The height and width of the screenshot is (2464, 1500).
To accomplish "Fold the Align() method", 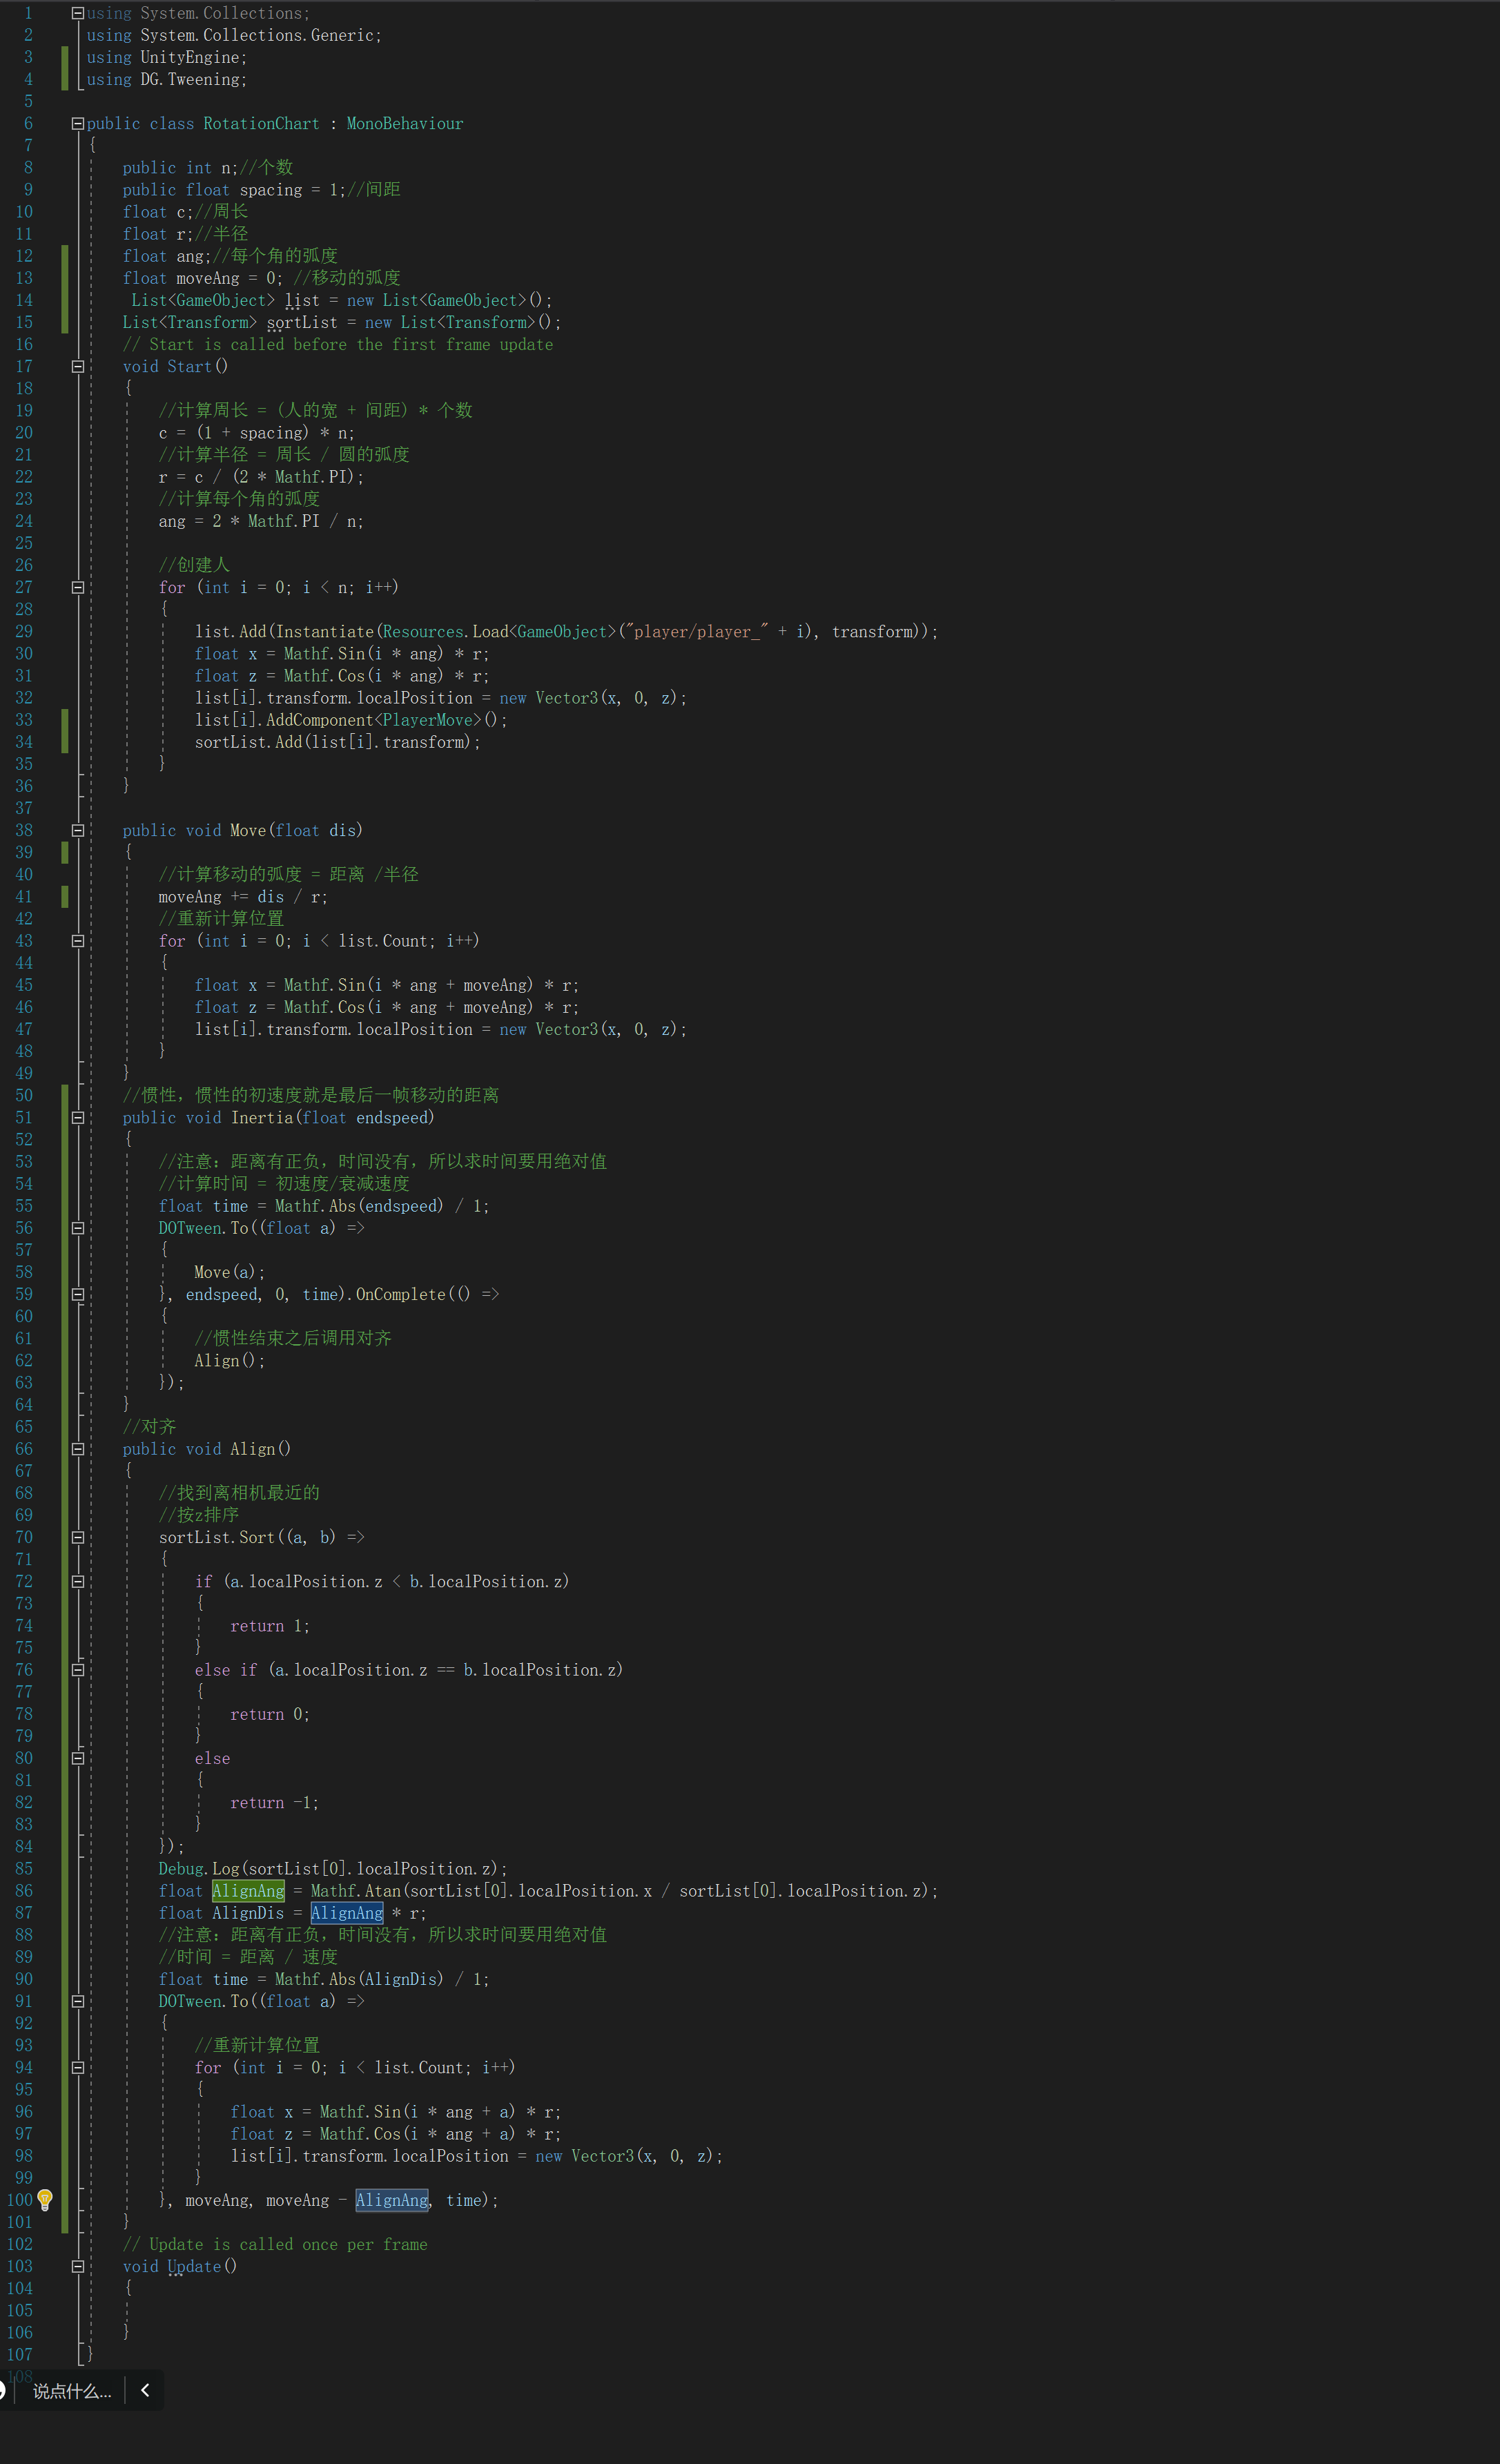I will click(x=77, y=1449).
